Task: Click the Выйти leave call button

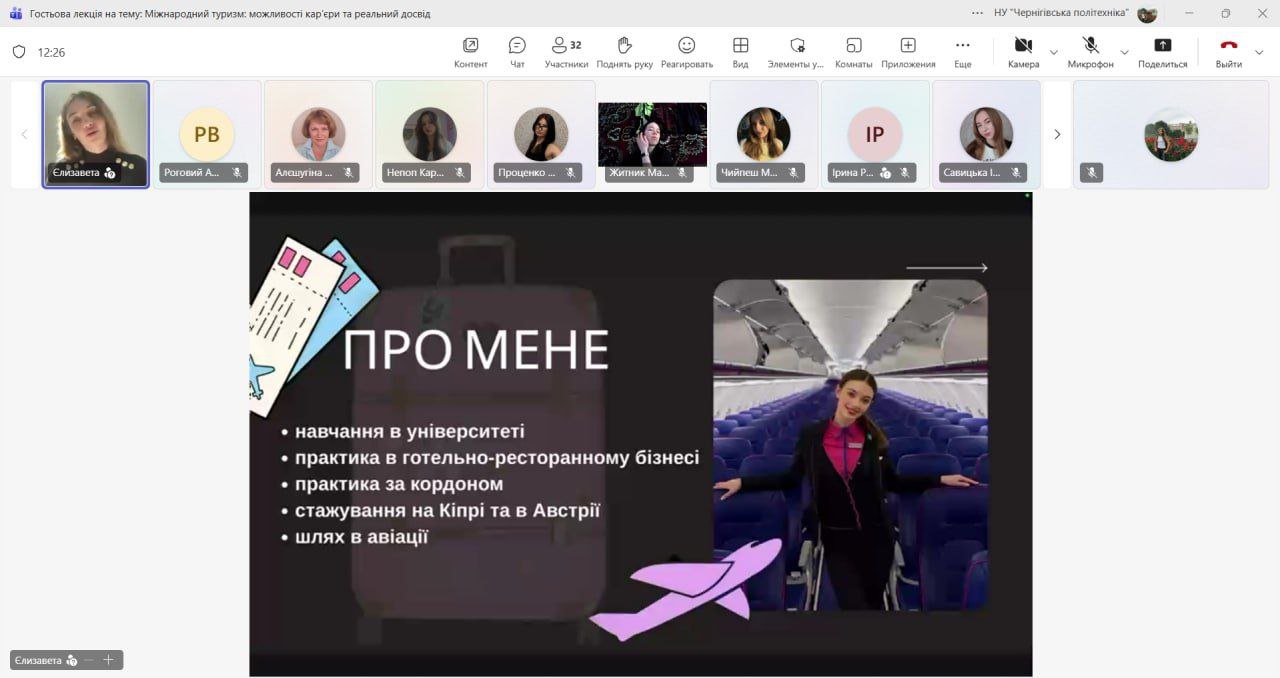Action: tap(1228, 51)
